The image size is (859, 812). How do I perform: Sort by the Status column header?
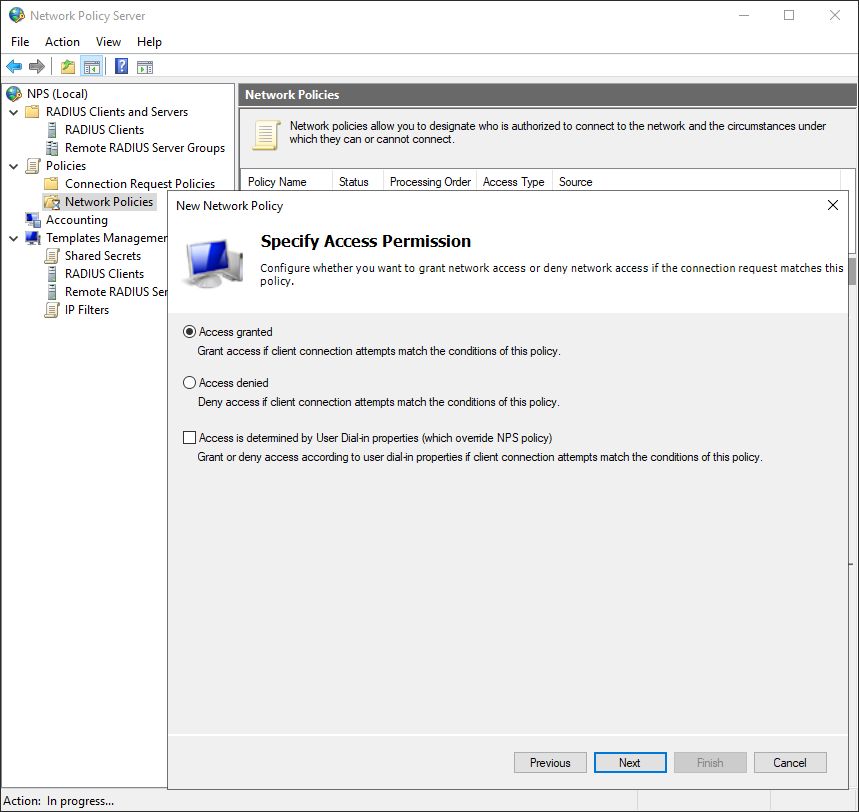(x=358, y=182)
